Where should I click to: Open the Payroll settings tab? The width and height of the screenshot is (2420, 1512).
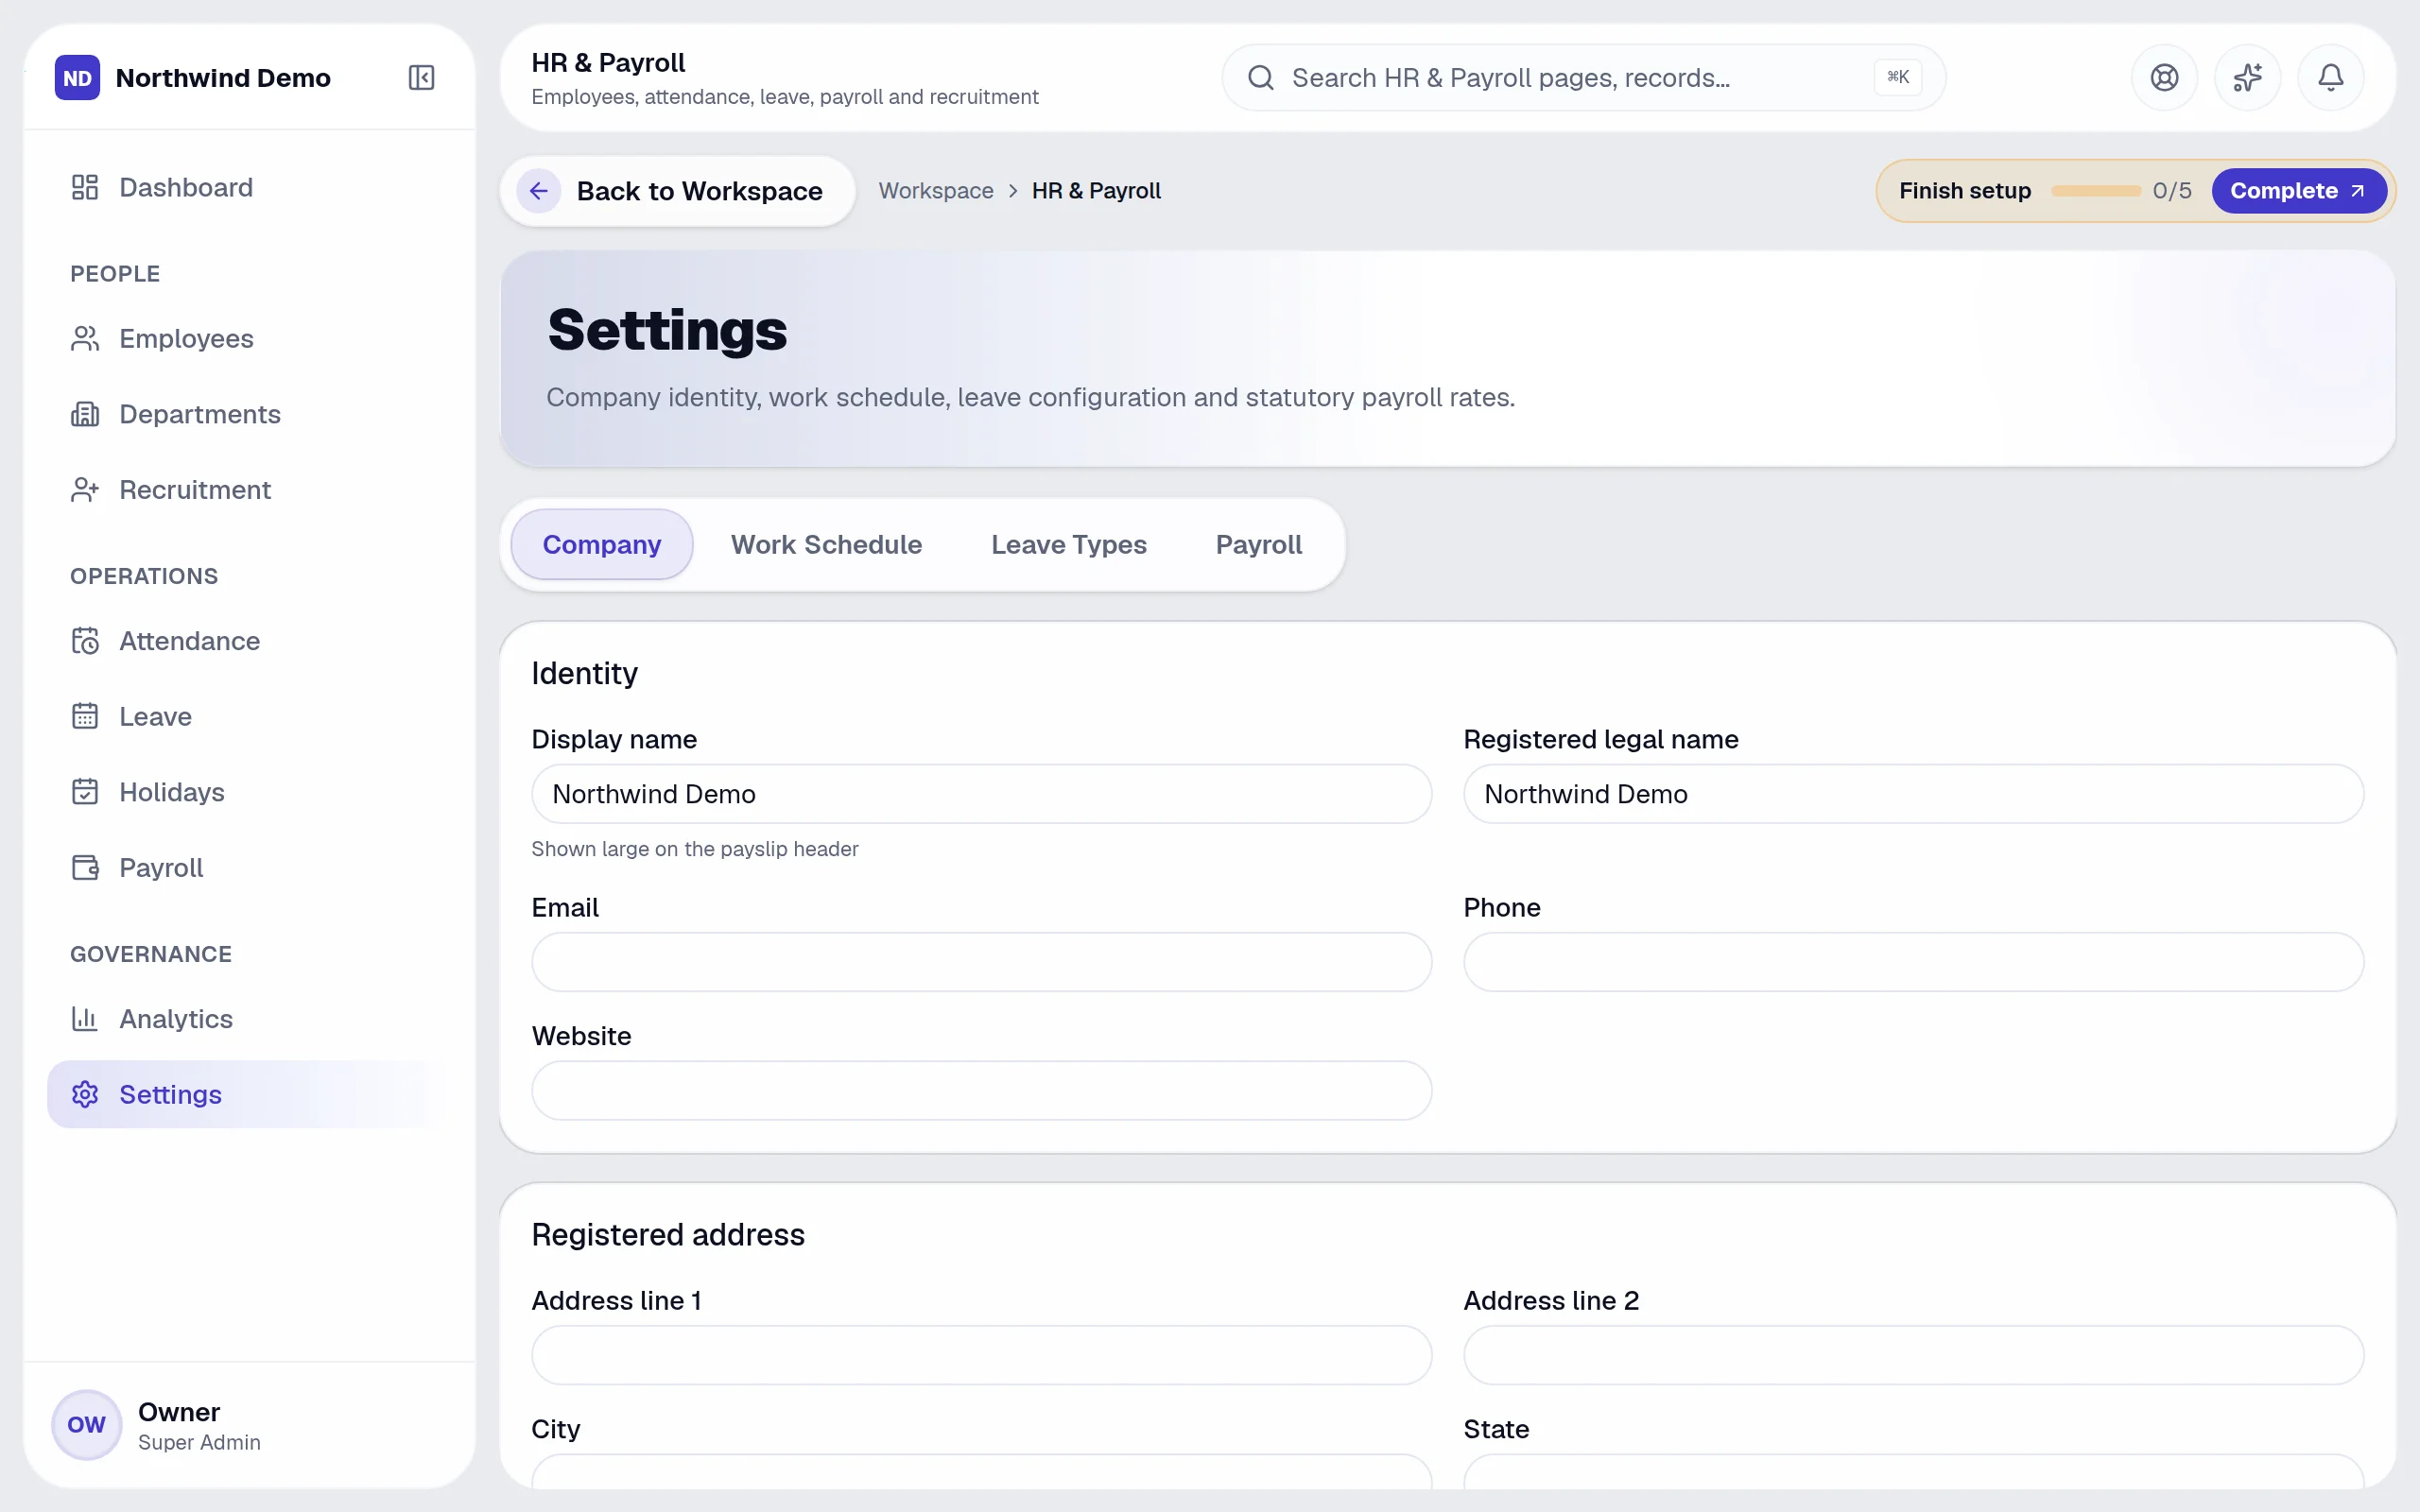click(x=1258, y=544)
